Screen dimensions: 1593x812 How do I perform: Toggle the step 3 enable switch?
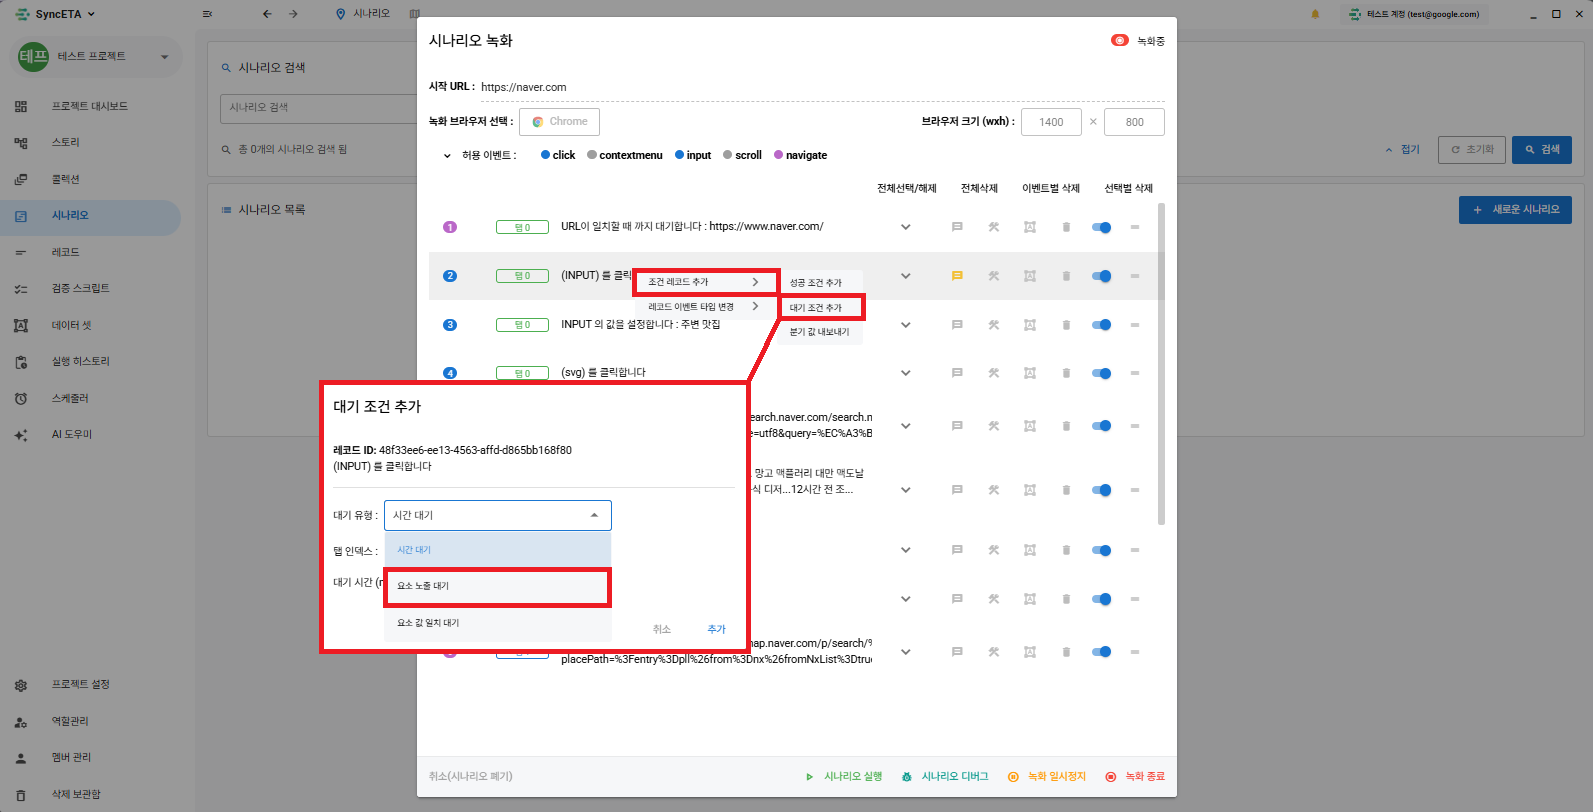1102,325
